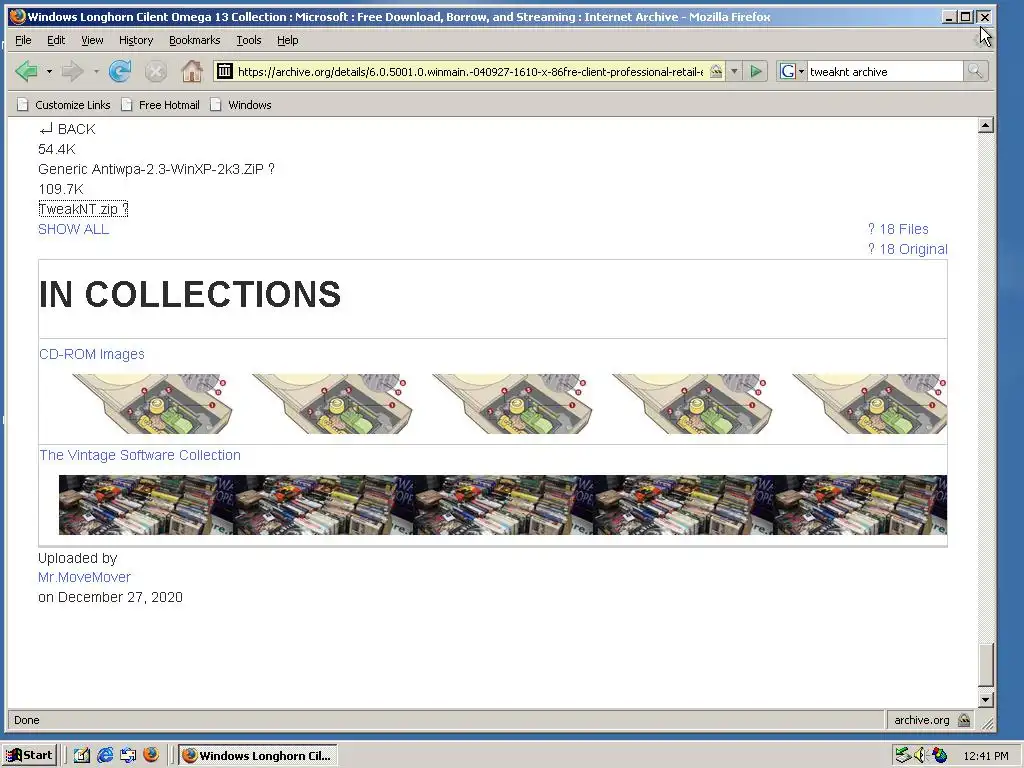Go to Home page via house icon
Screen dimensions: 1024x768
click(x=191, y=71)
